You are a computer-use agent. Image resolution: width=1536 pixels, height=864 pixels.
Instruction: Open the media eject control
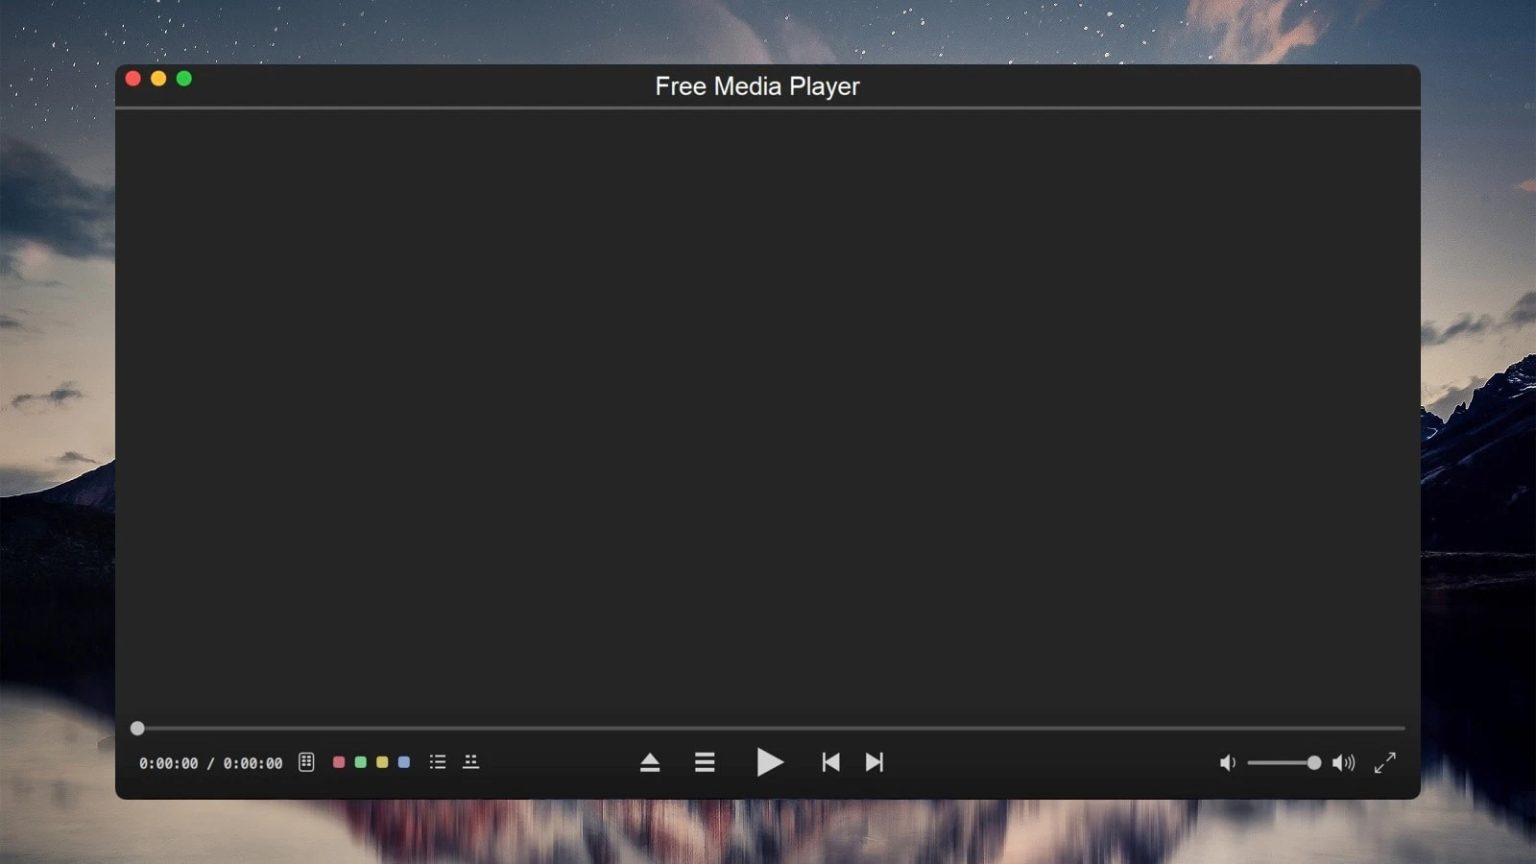(651, 762)
